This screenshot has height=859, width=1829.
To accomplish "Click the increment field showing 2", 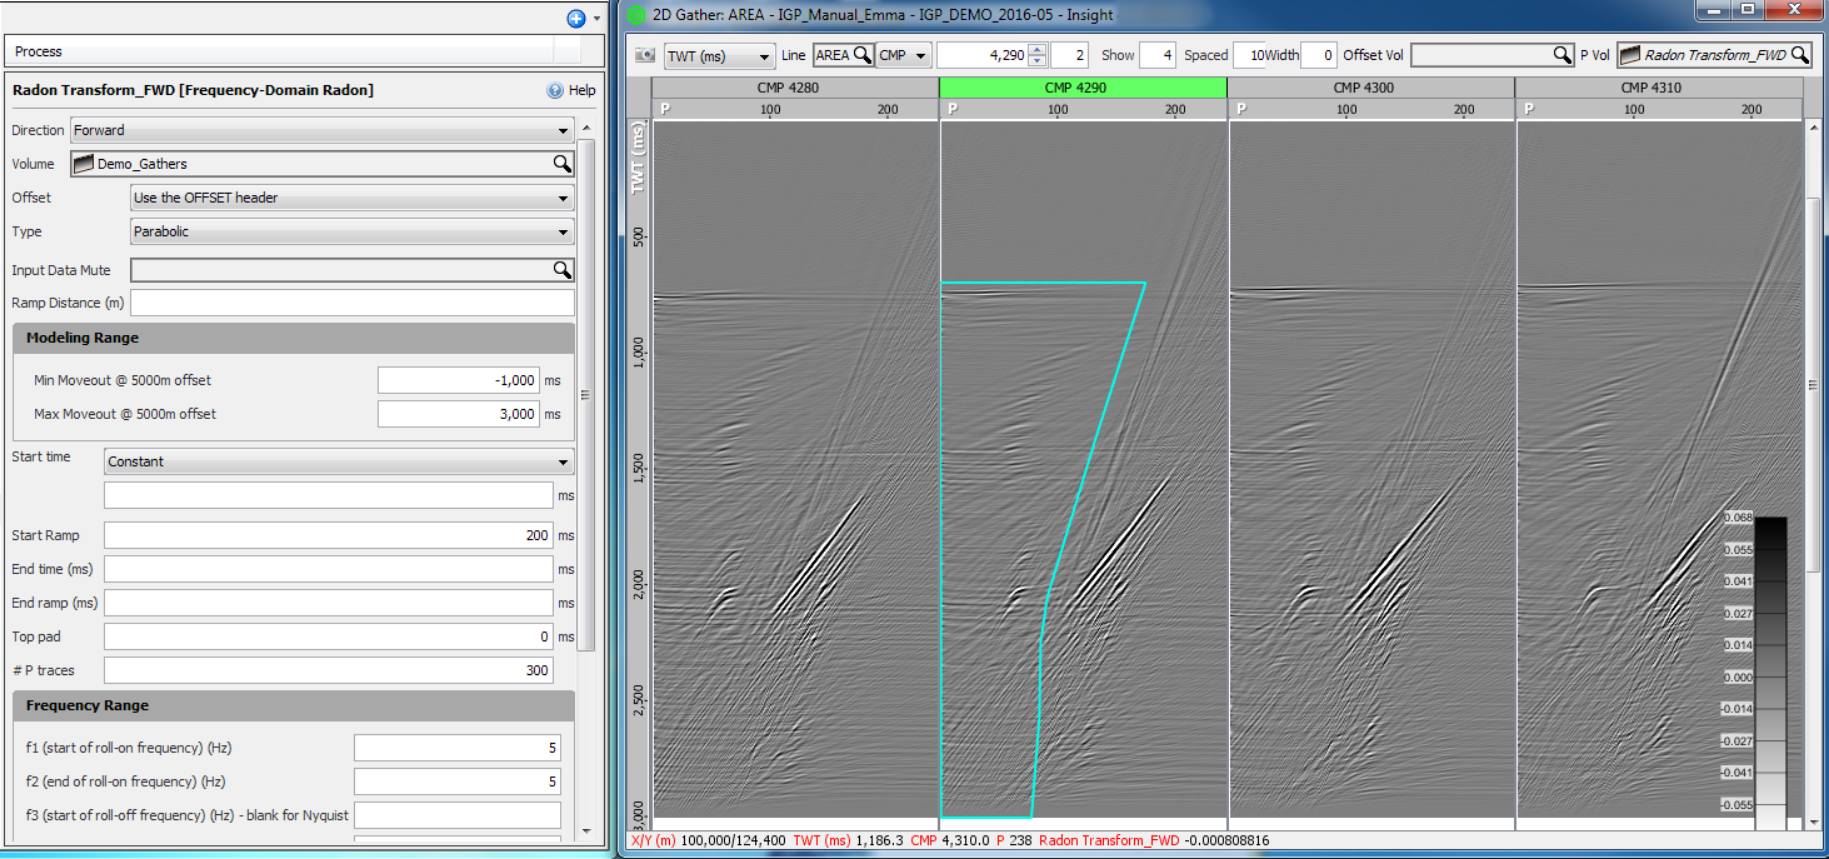I will coord(1069,55).
